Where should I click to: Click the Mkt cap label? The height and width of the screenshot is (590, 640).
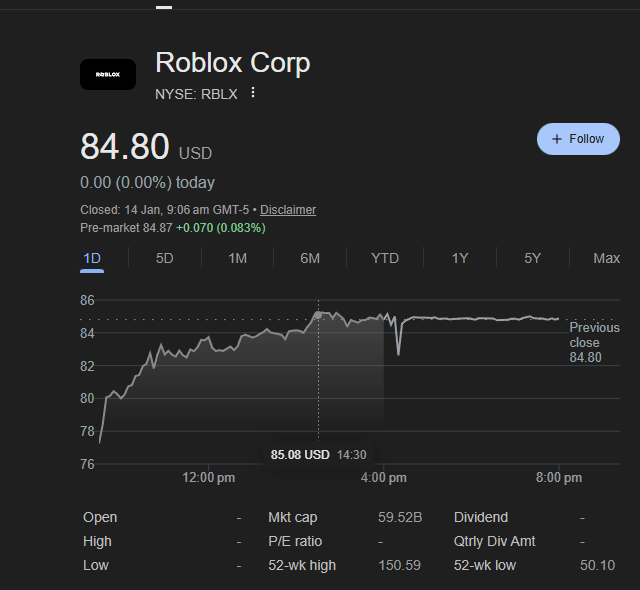coord(293,517)
